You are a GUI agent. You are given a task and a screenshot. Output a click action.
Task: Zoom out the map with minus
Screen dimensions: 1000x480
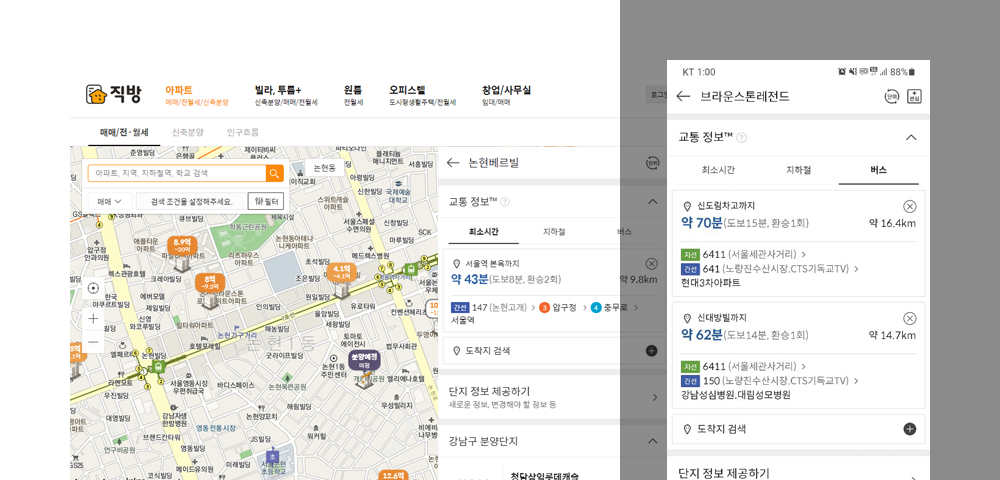(93, 342)
